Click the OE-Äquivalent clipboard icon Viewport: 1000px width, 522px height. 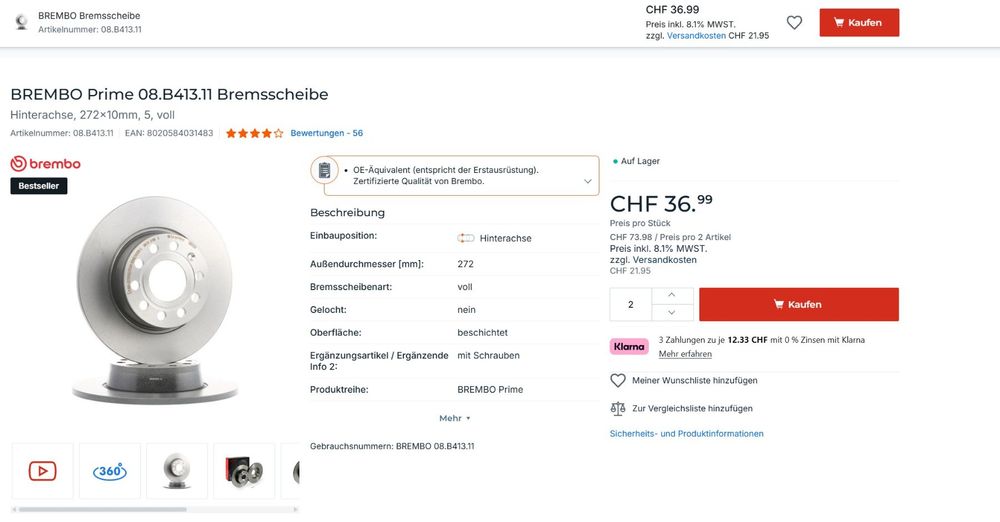[324, 170]
